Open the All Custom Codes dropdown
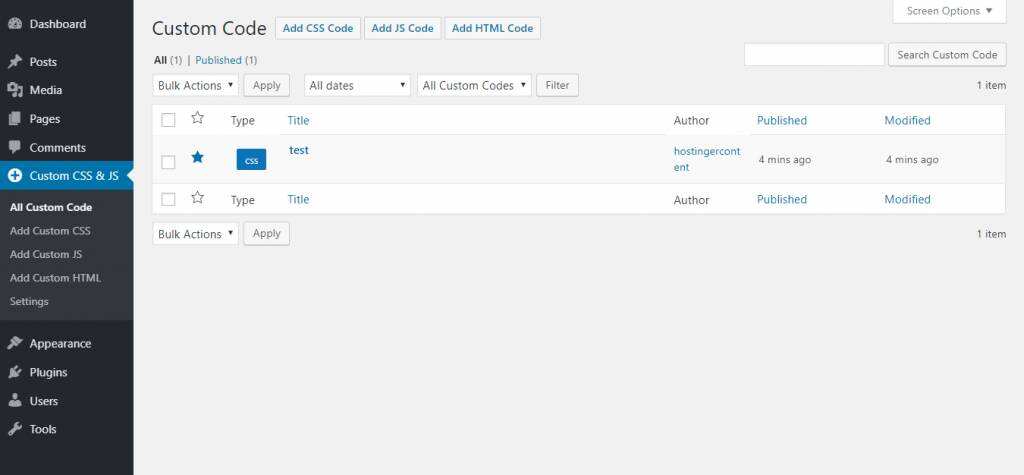Image resolution: width=1024 pixels, height=475 pixels. click(473, 86)
